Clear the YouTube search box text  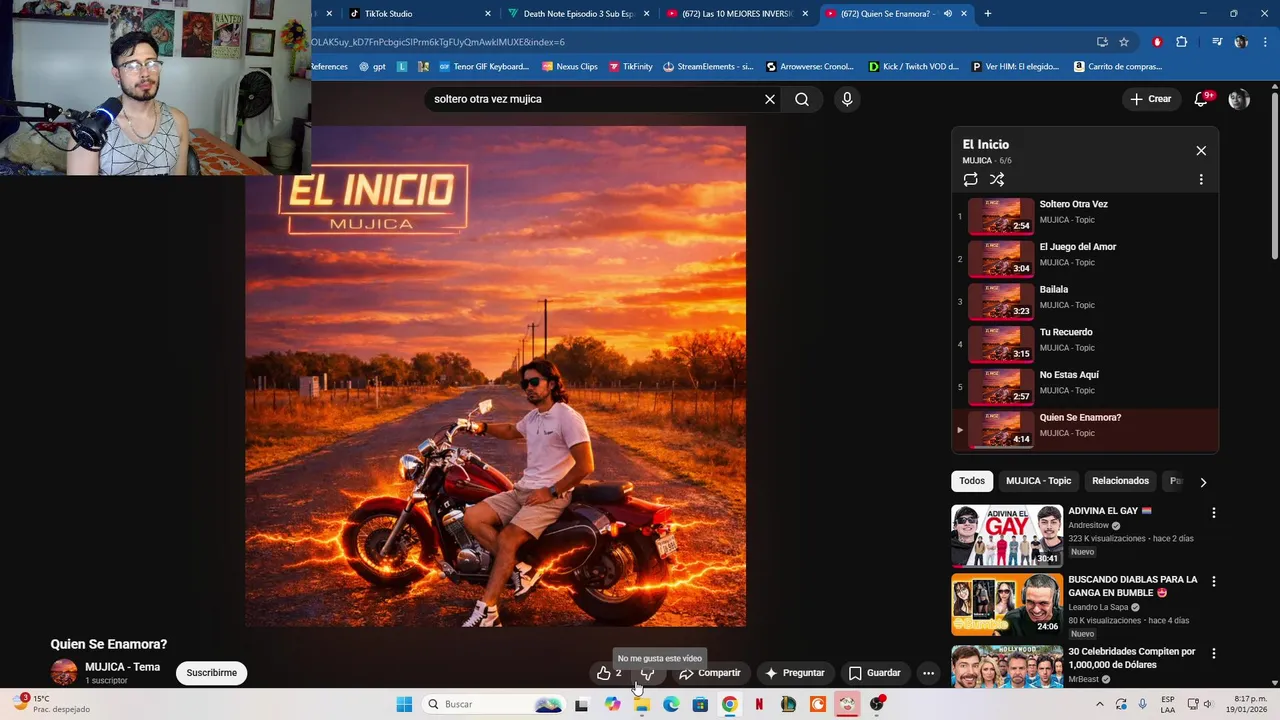770,99
